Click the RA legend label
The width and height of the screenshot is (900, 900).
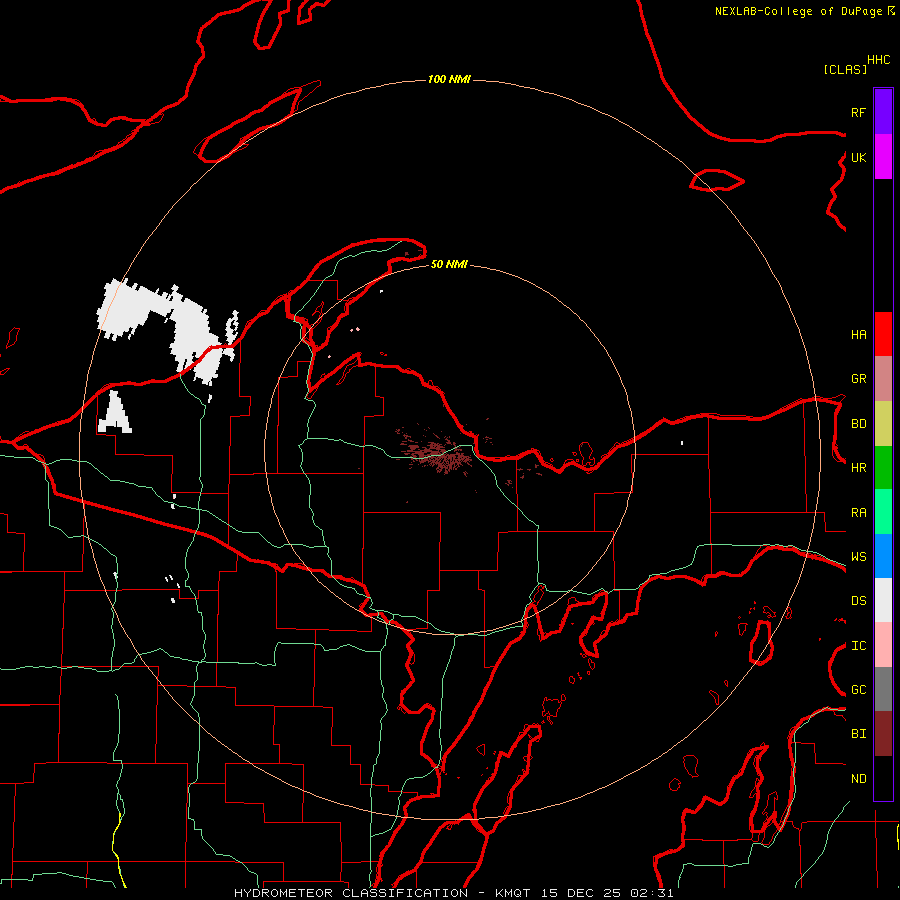point(858,513)
